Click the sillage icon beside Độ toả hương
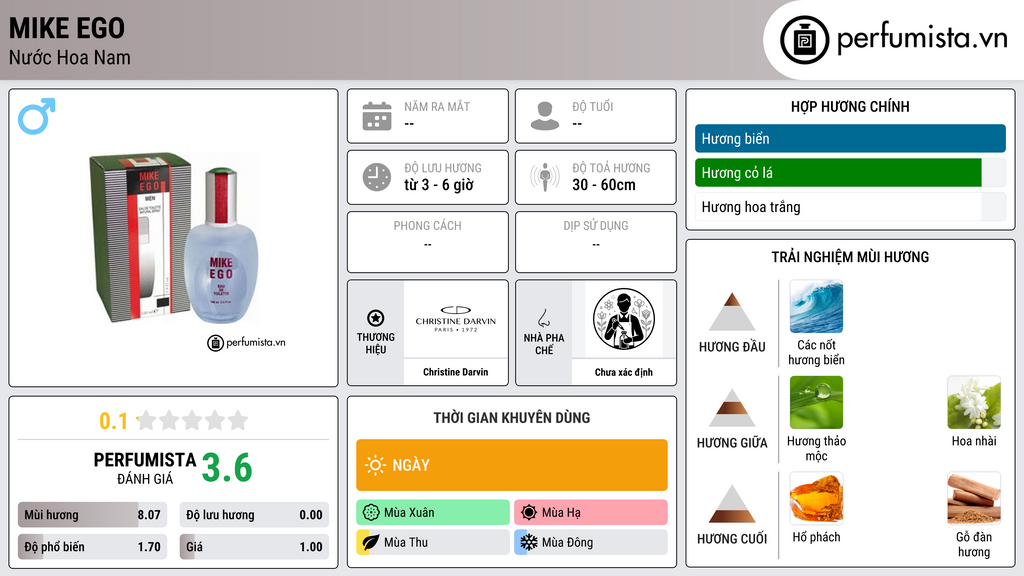The height and width of the screenshot is (576, 1024). pyautogui.click(x=545, y=177)
